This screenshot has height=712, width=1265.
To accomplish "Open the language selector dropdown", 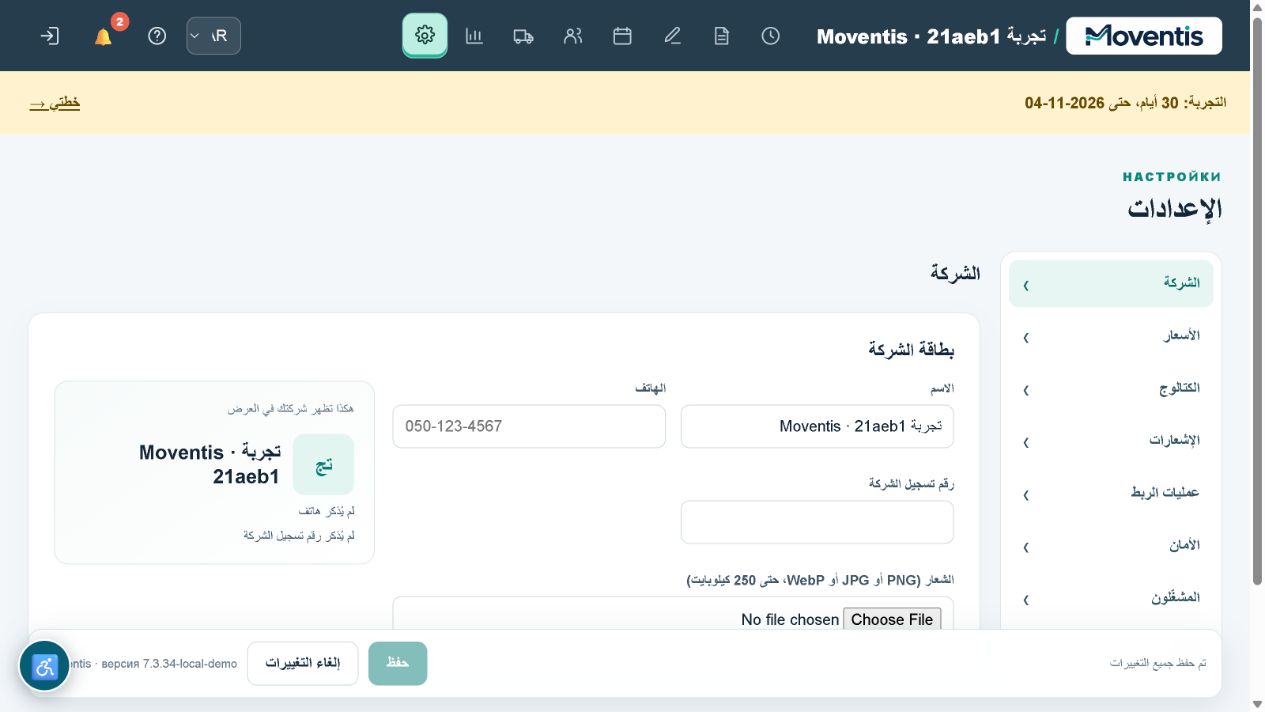I will click(x=213, y=36).
